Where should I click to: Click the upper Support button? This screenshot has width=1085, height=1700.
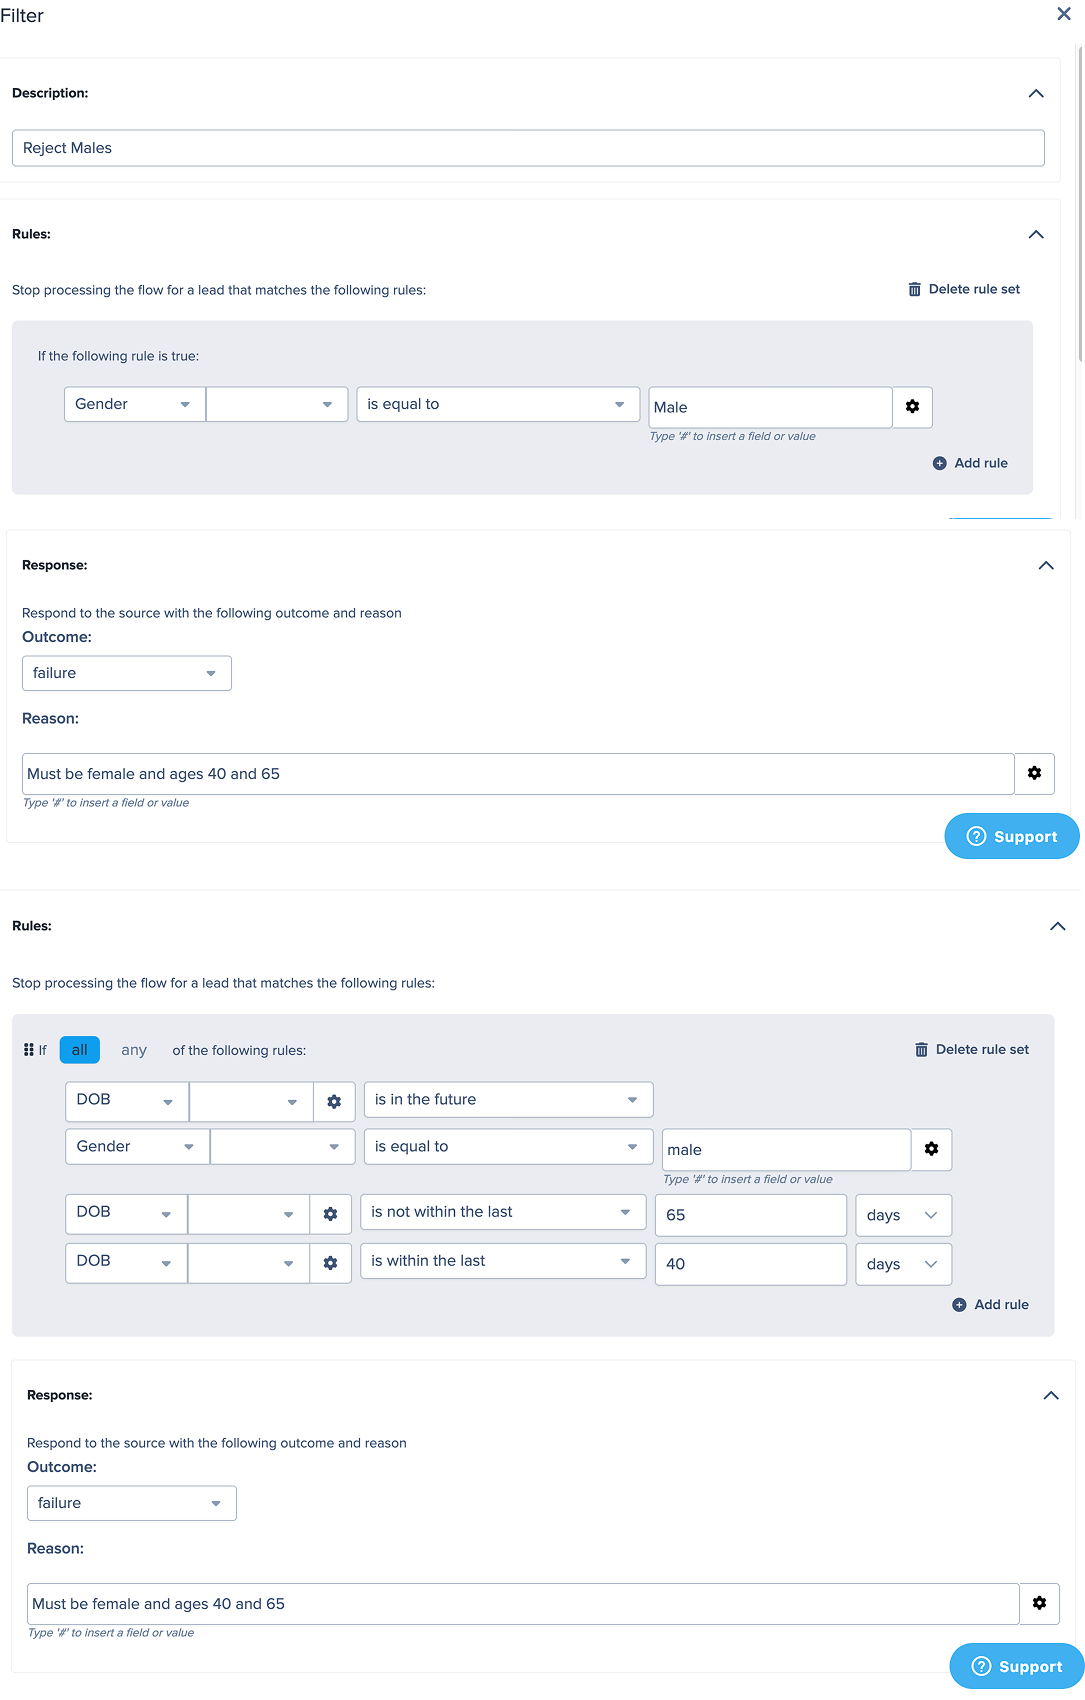1012,836
